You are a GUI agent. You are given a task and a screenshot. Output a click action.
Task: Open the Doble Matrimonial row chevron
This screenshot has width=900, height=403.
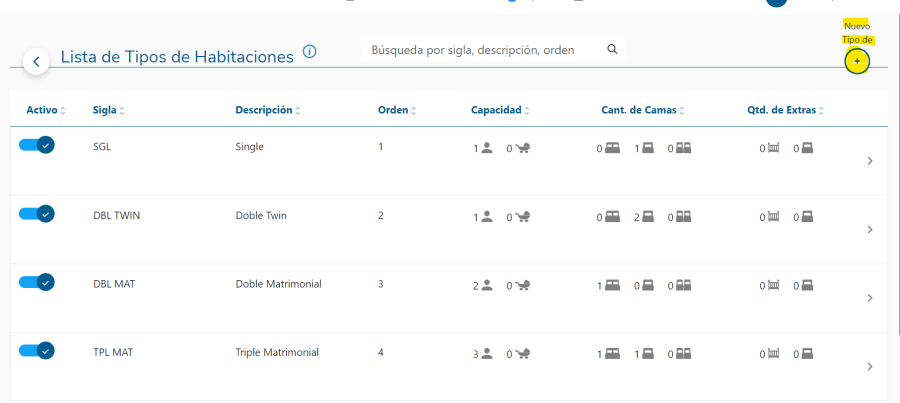pyautogui.click(x=869, y=298)
